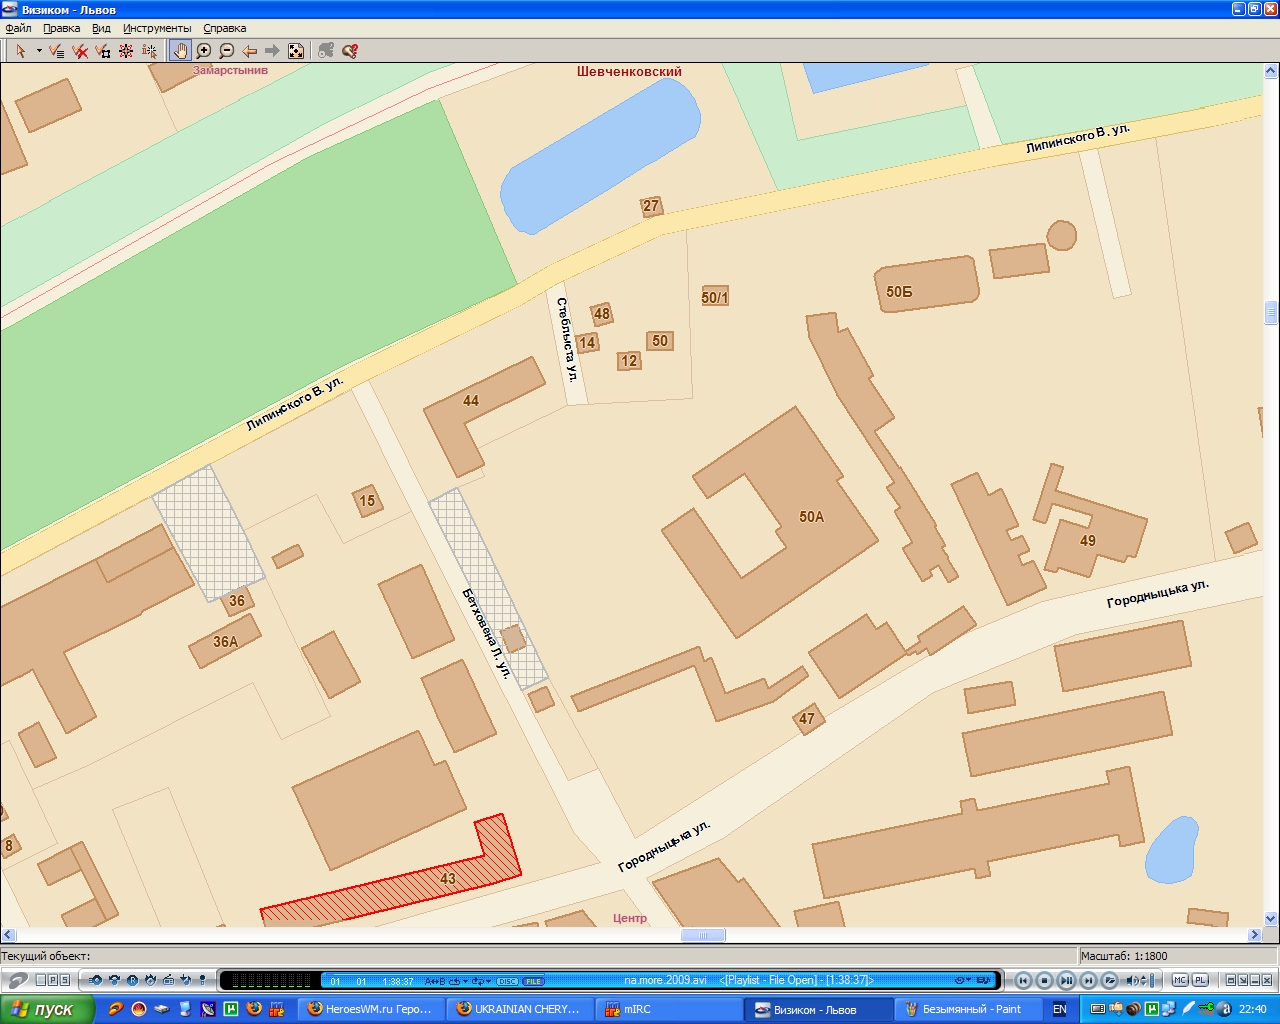
Task: Open the dropdown arrow beside pointer tool
Action: 39,51
